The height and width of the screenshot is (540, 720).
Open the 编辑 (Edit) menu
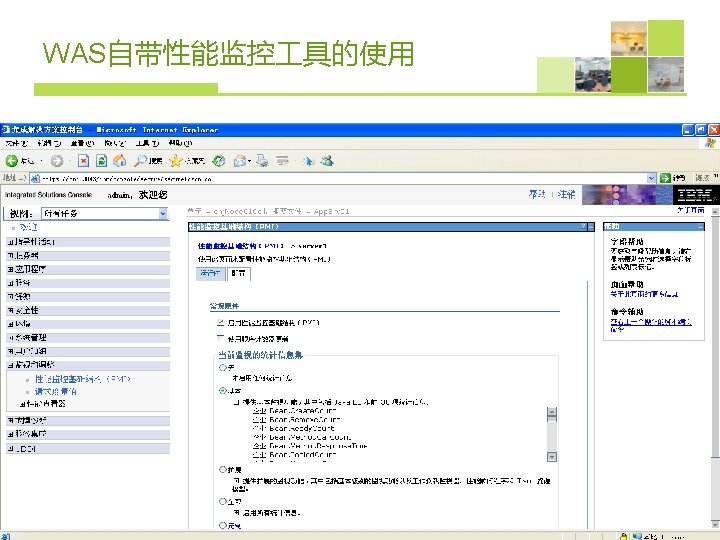(49, 143)
